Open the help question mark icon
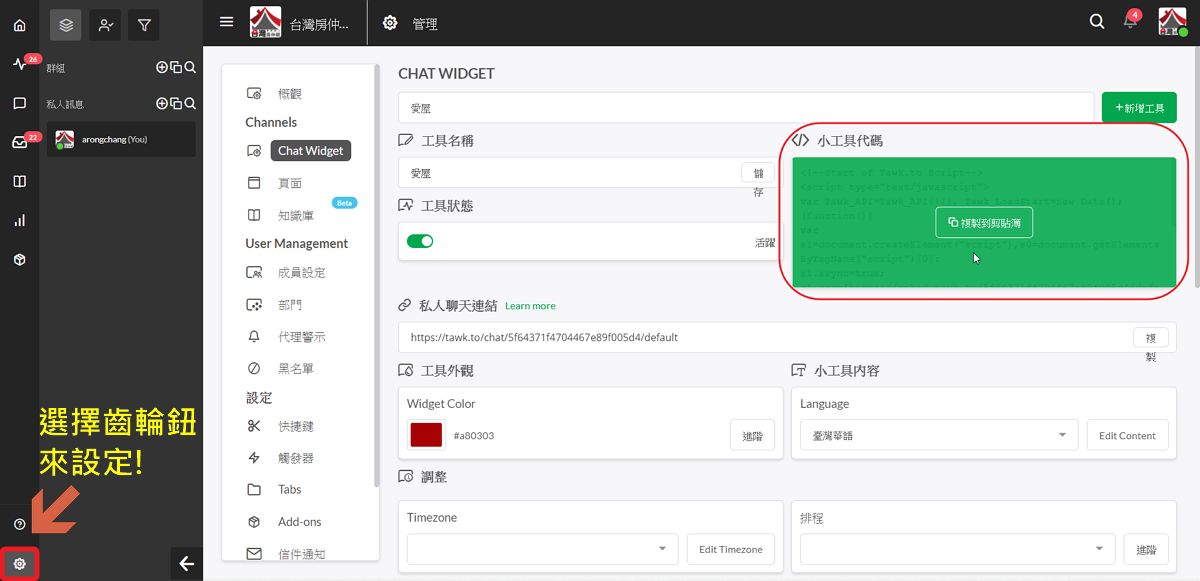This screenshot has width=1200, height=581. coord(19,525)
